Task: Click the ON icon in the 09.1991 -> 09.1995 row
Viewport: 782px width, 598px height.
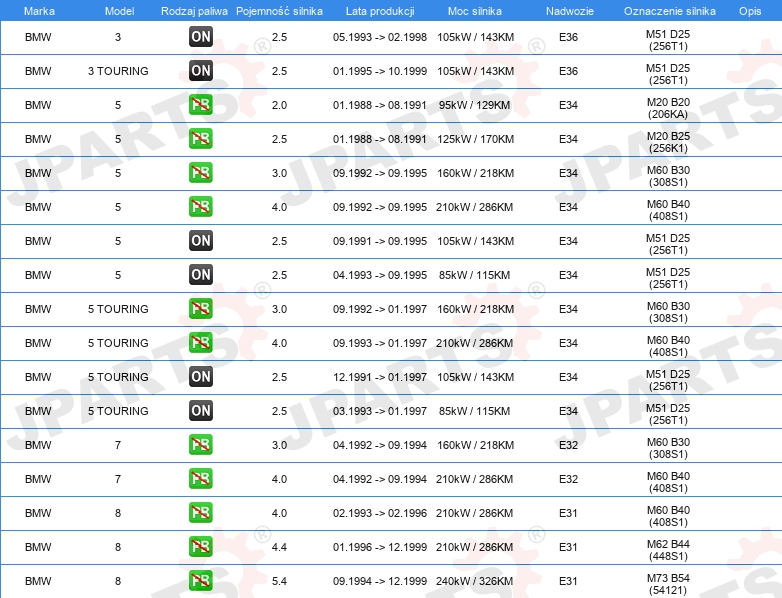Action: tap(201, 240)
